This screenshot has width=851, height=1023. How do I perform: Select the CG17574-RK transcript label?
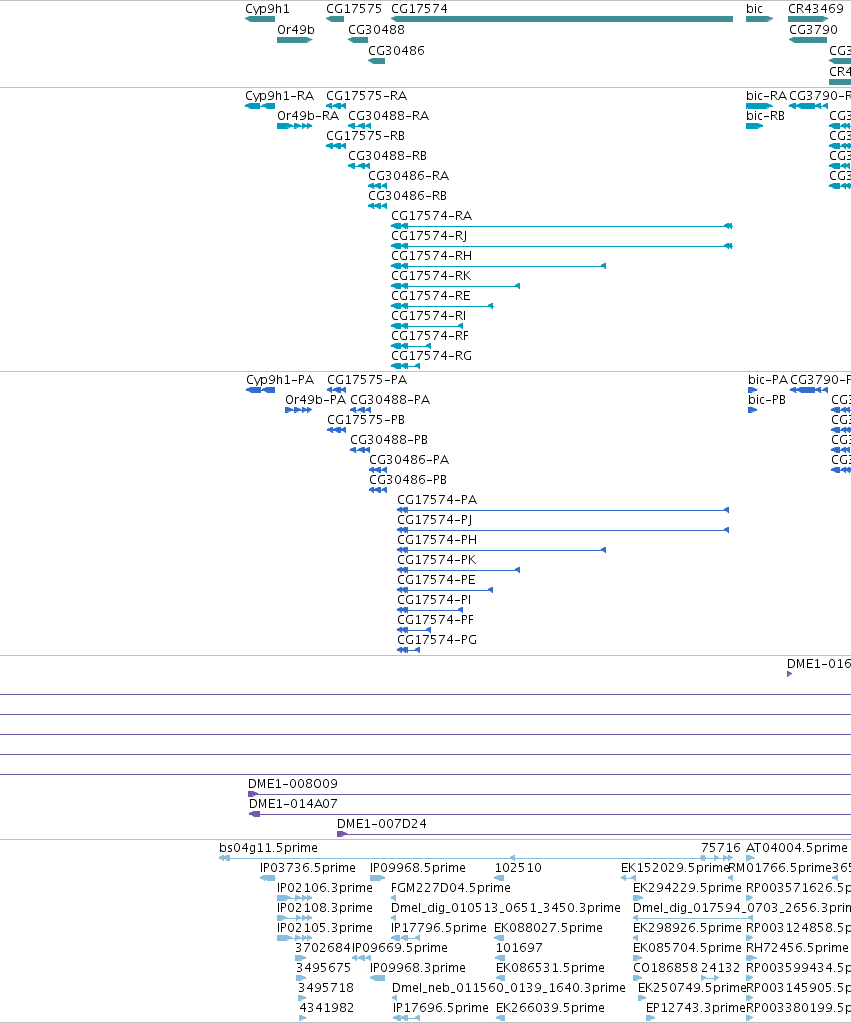point(431,276)
